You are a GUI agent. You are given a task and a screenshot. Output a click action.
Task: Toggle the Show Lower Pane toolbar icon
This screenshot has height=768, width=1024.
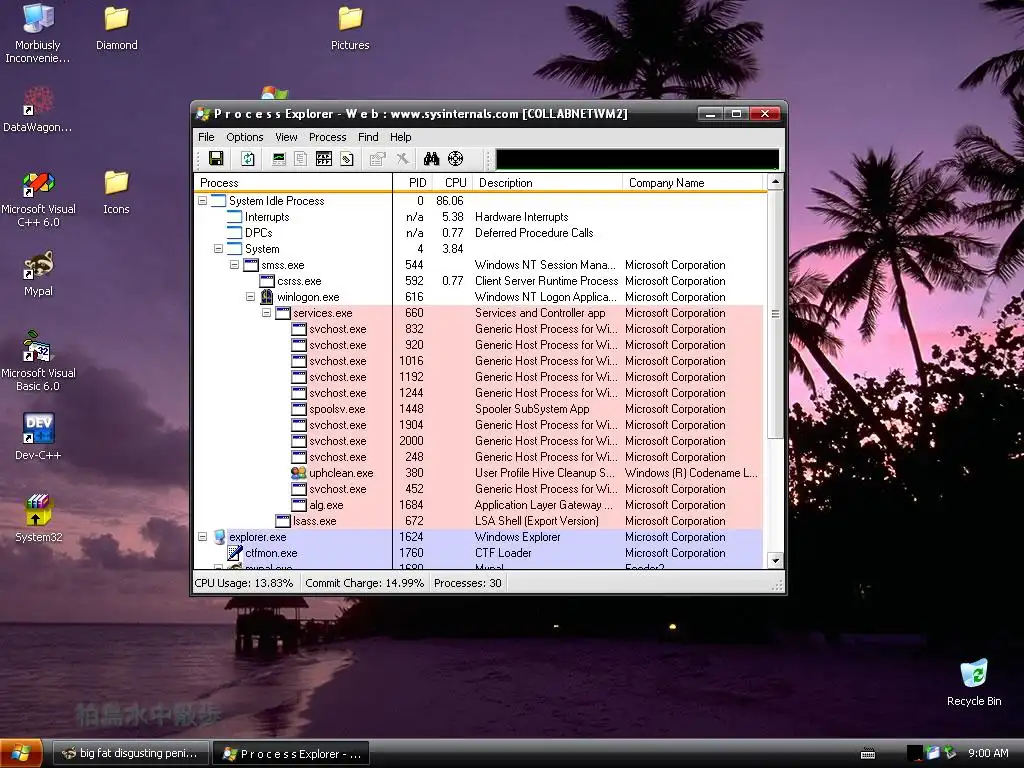[x=324, y=159]
